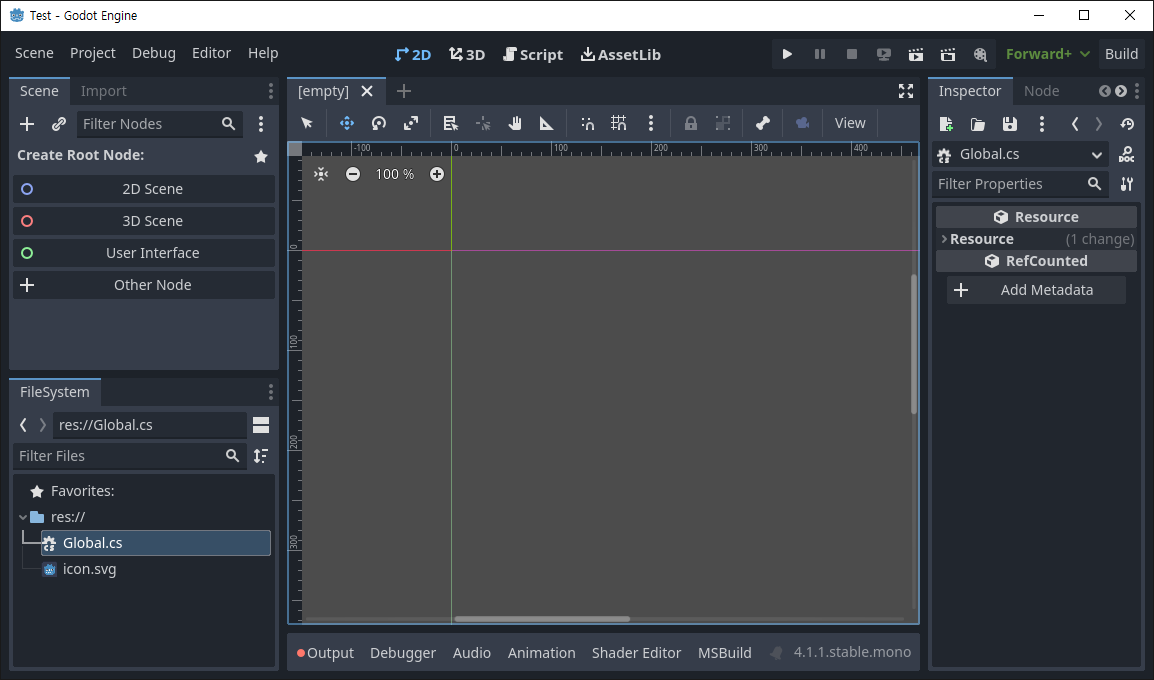Open the file sort options icon
The width and height of the screenshot is (1154, 680).
pyautogui.click(x=261, y=456)
